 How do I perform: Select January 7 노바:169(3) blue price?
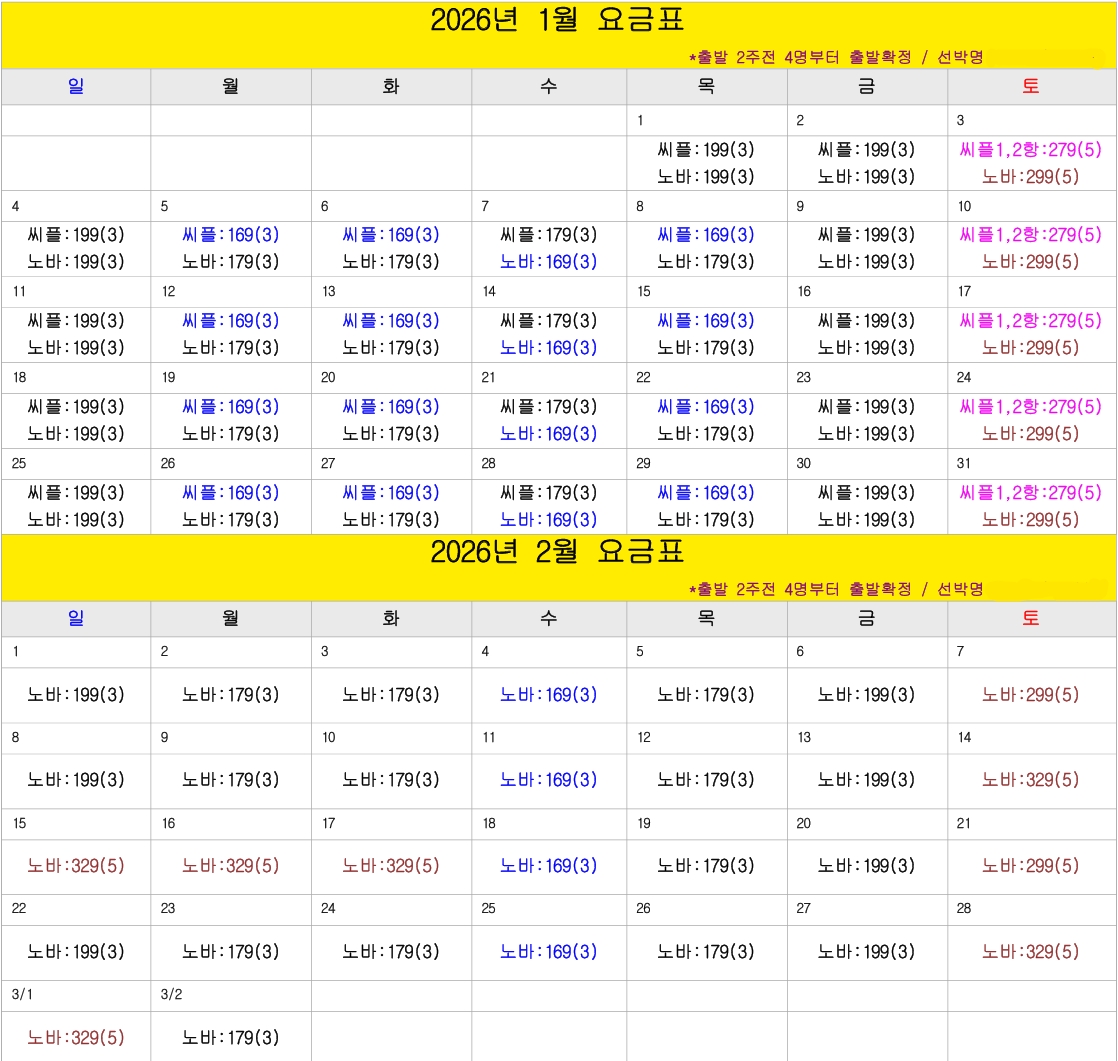click(x=548, y=262)
